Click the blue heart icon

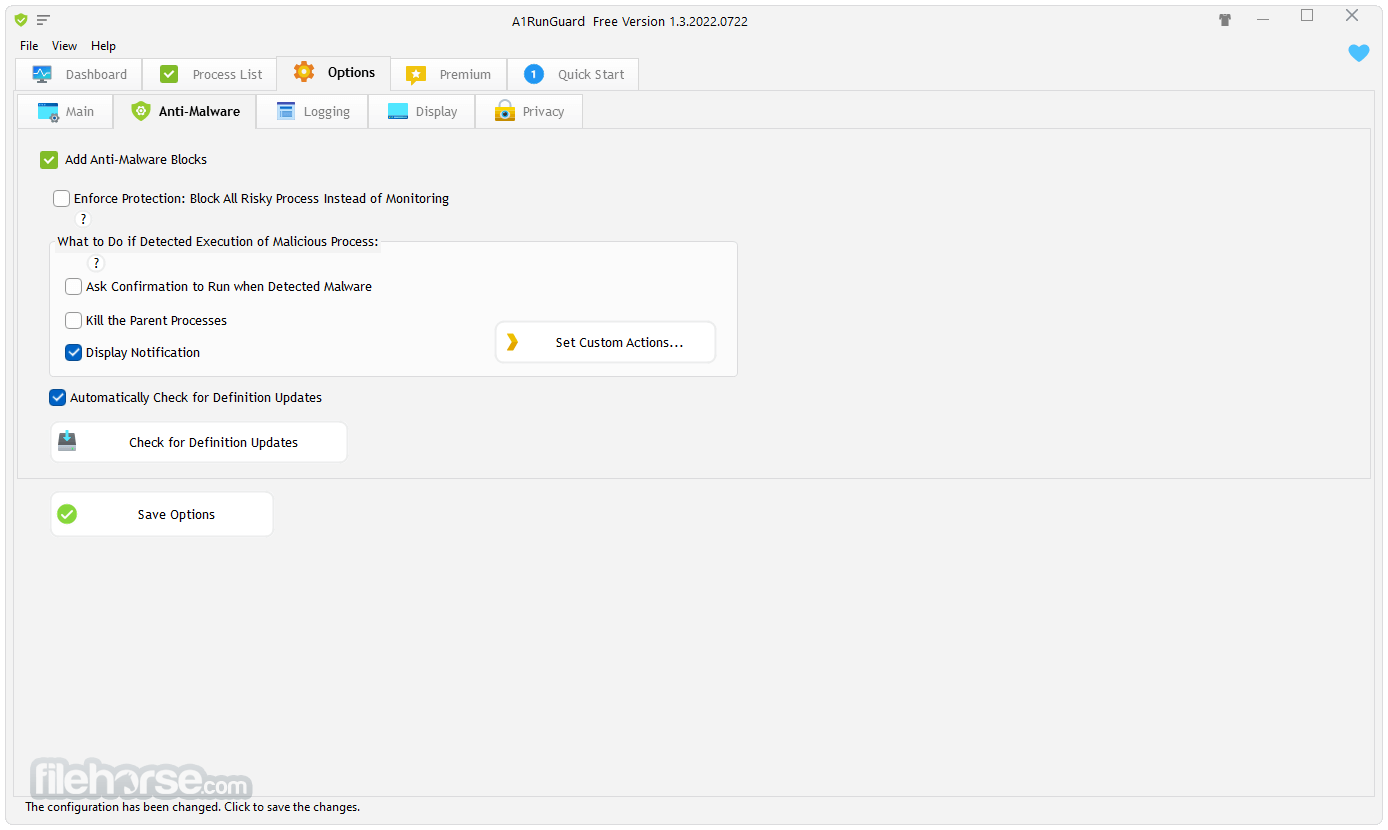coord(1359,53)
